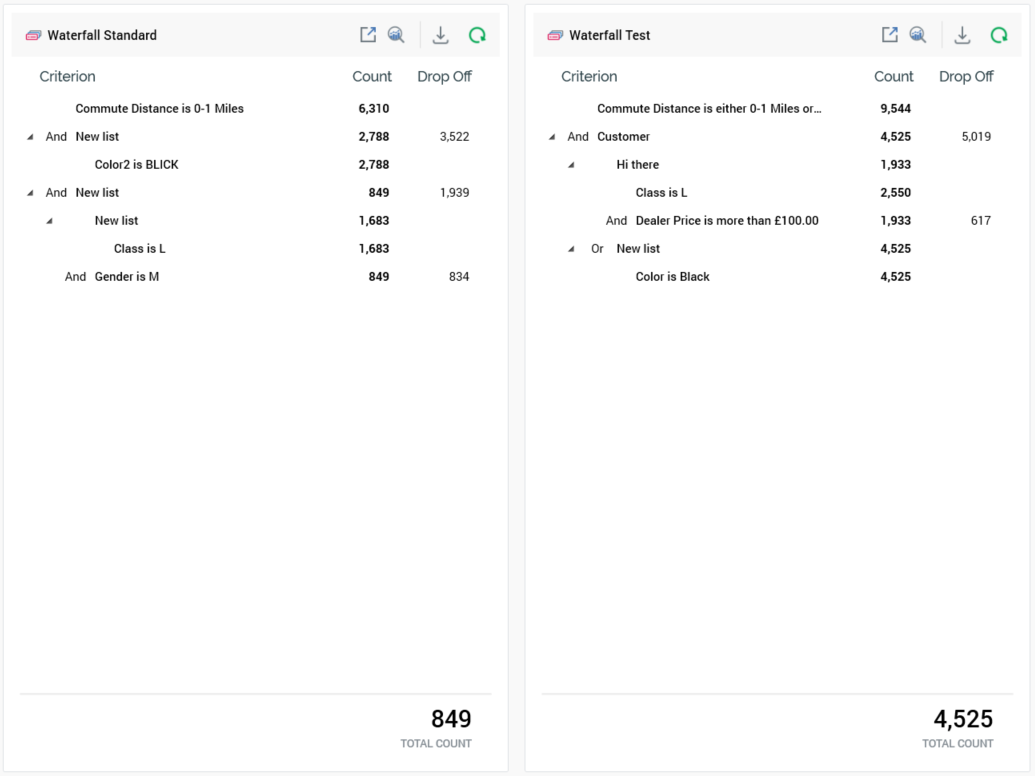Select the Dealer Price criterion row
Image resolution: width=1035 pixels, height=776 pixels.
[726, 221]
